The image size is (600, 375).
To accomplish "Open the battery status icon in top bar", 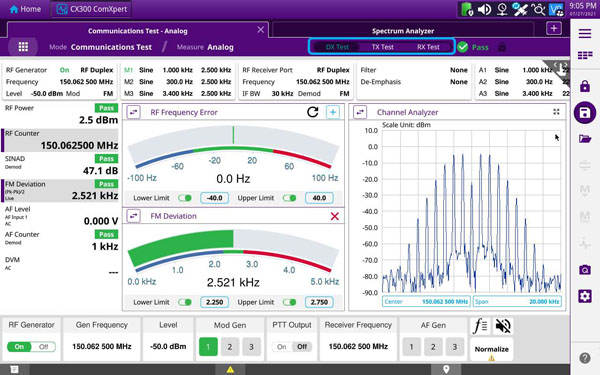I will 467,9.
